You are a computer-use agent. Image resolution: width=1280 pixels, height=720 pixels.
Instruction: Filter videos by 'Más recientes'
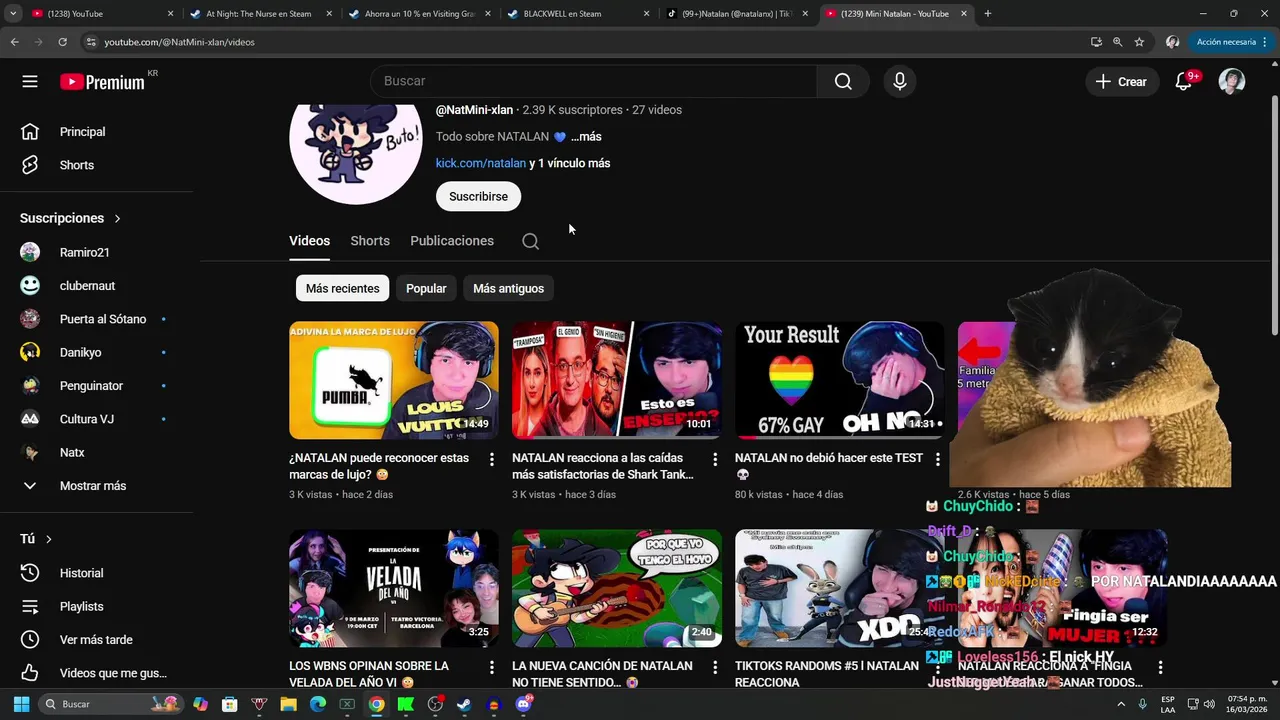[342, 288]
